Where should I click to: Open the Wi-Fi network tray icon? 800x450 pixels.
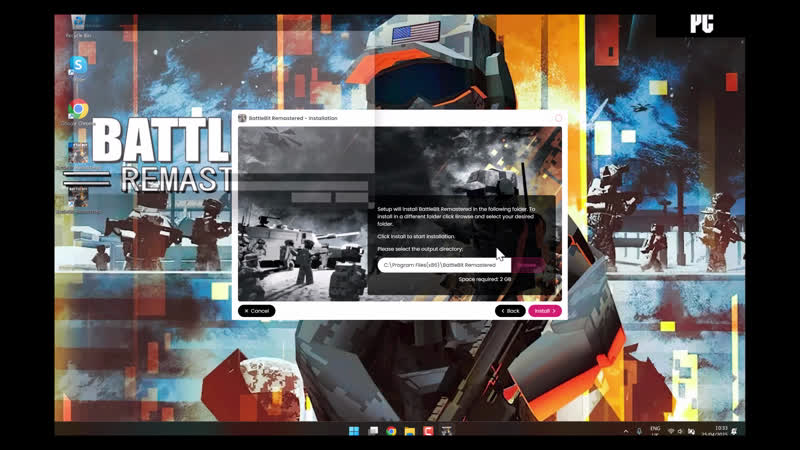[671, 432]
